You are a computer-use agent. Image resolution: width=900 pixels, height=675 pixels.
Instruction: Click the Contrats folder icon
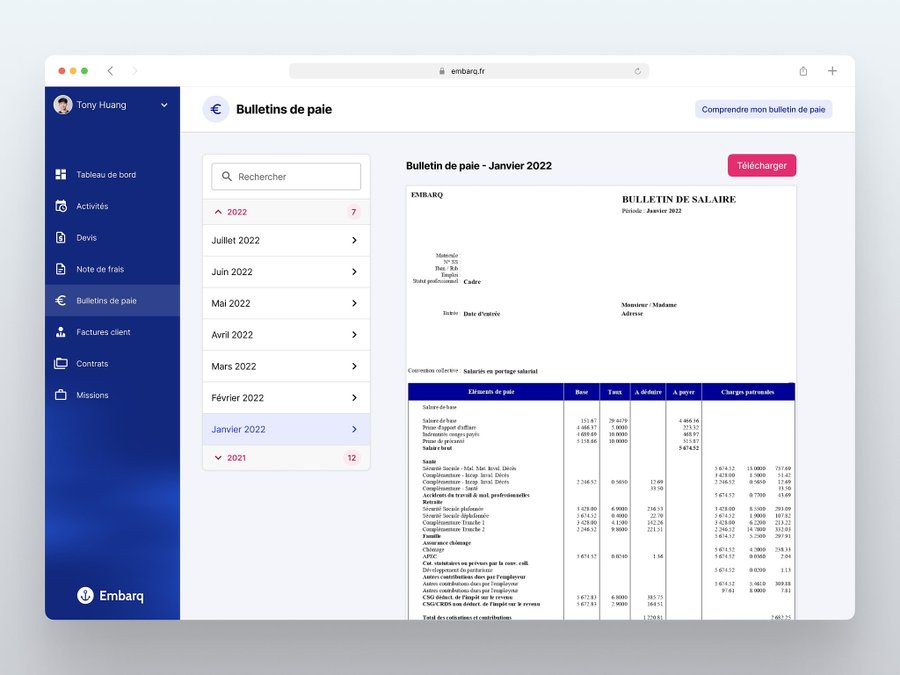tap(61, 364)
